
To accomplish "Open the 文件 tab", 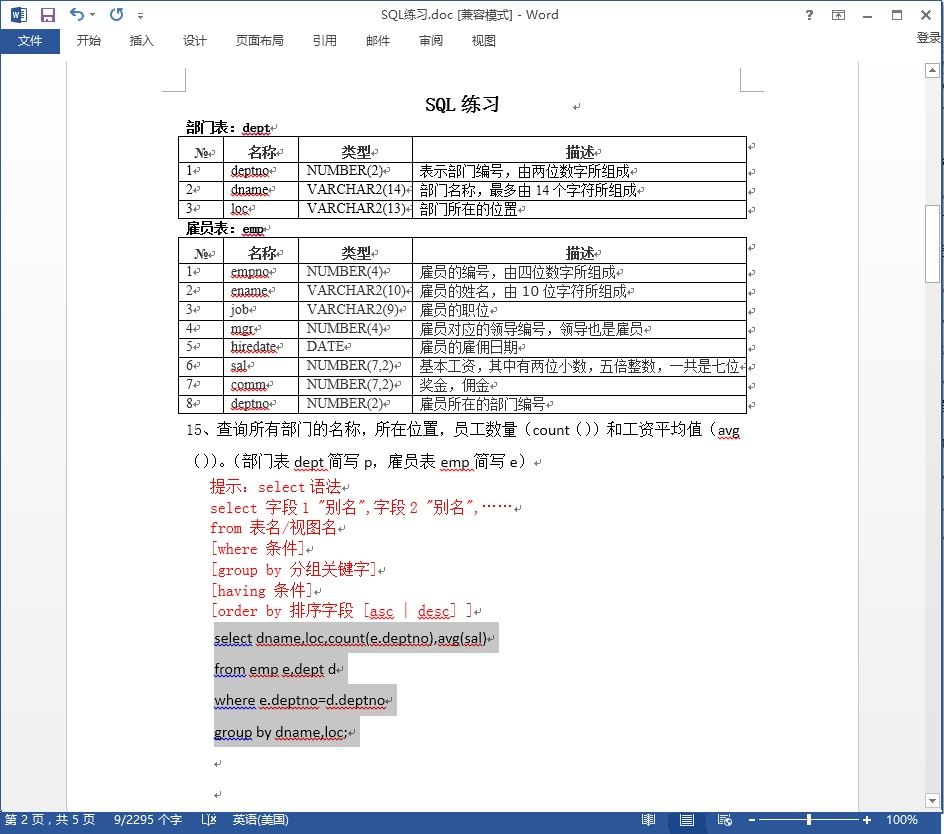I will 30,41.
